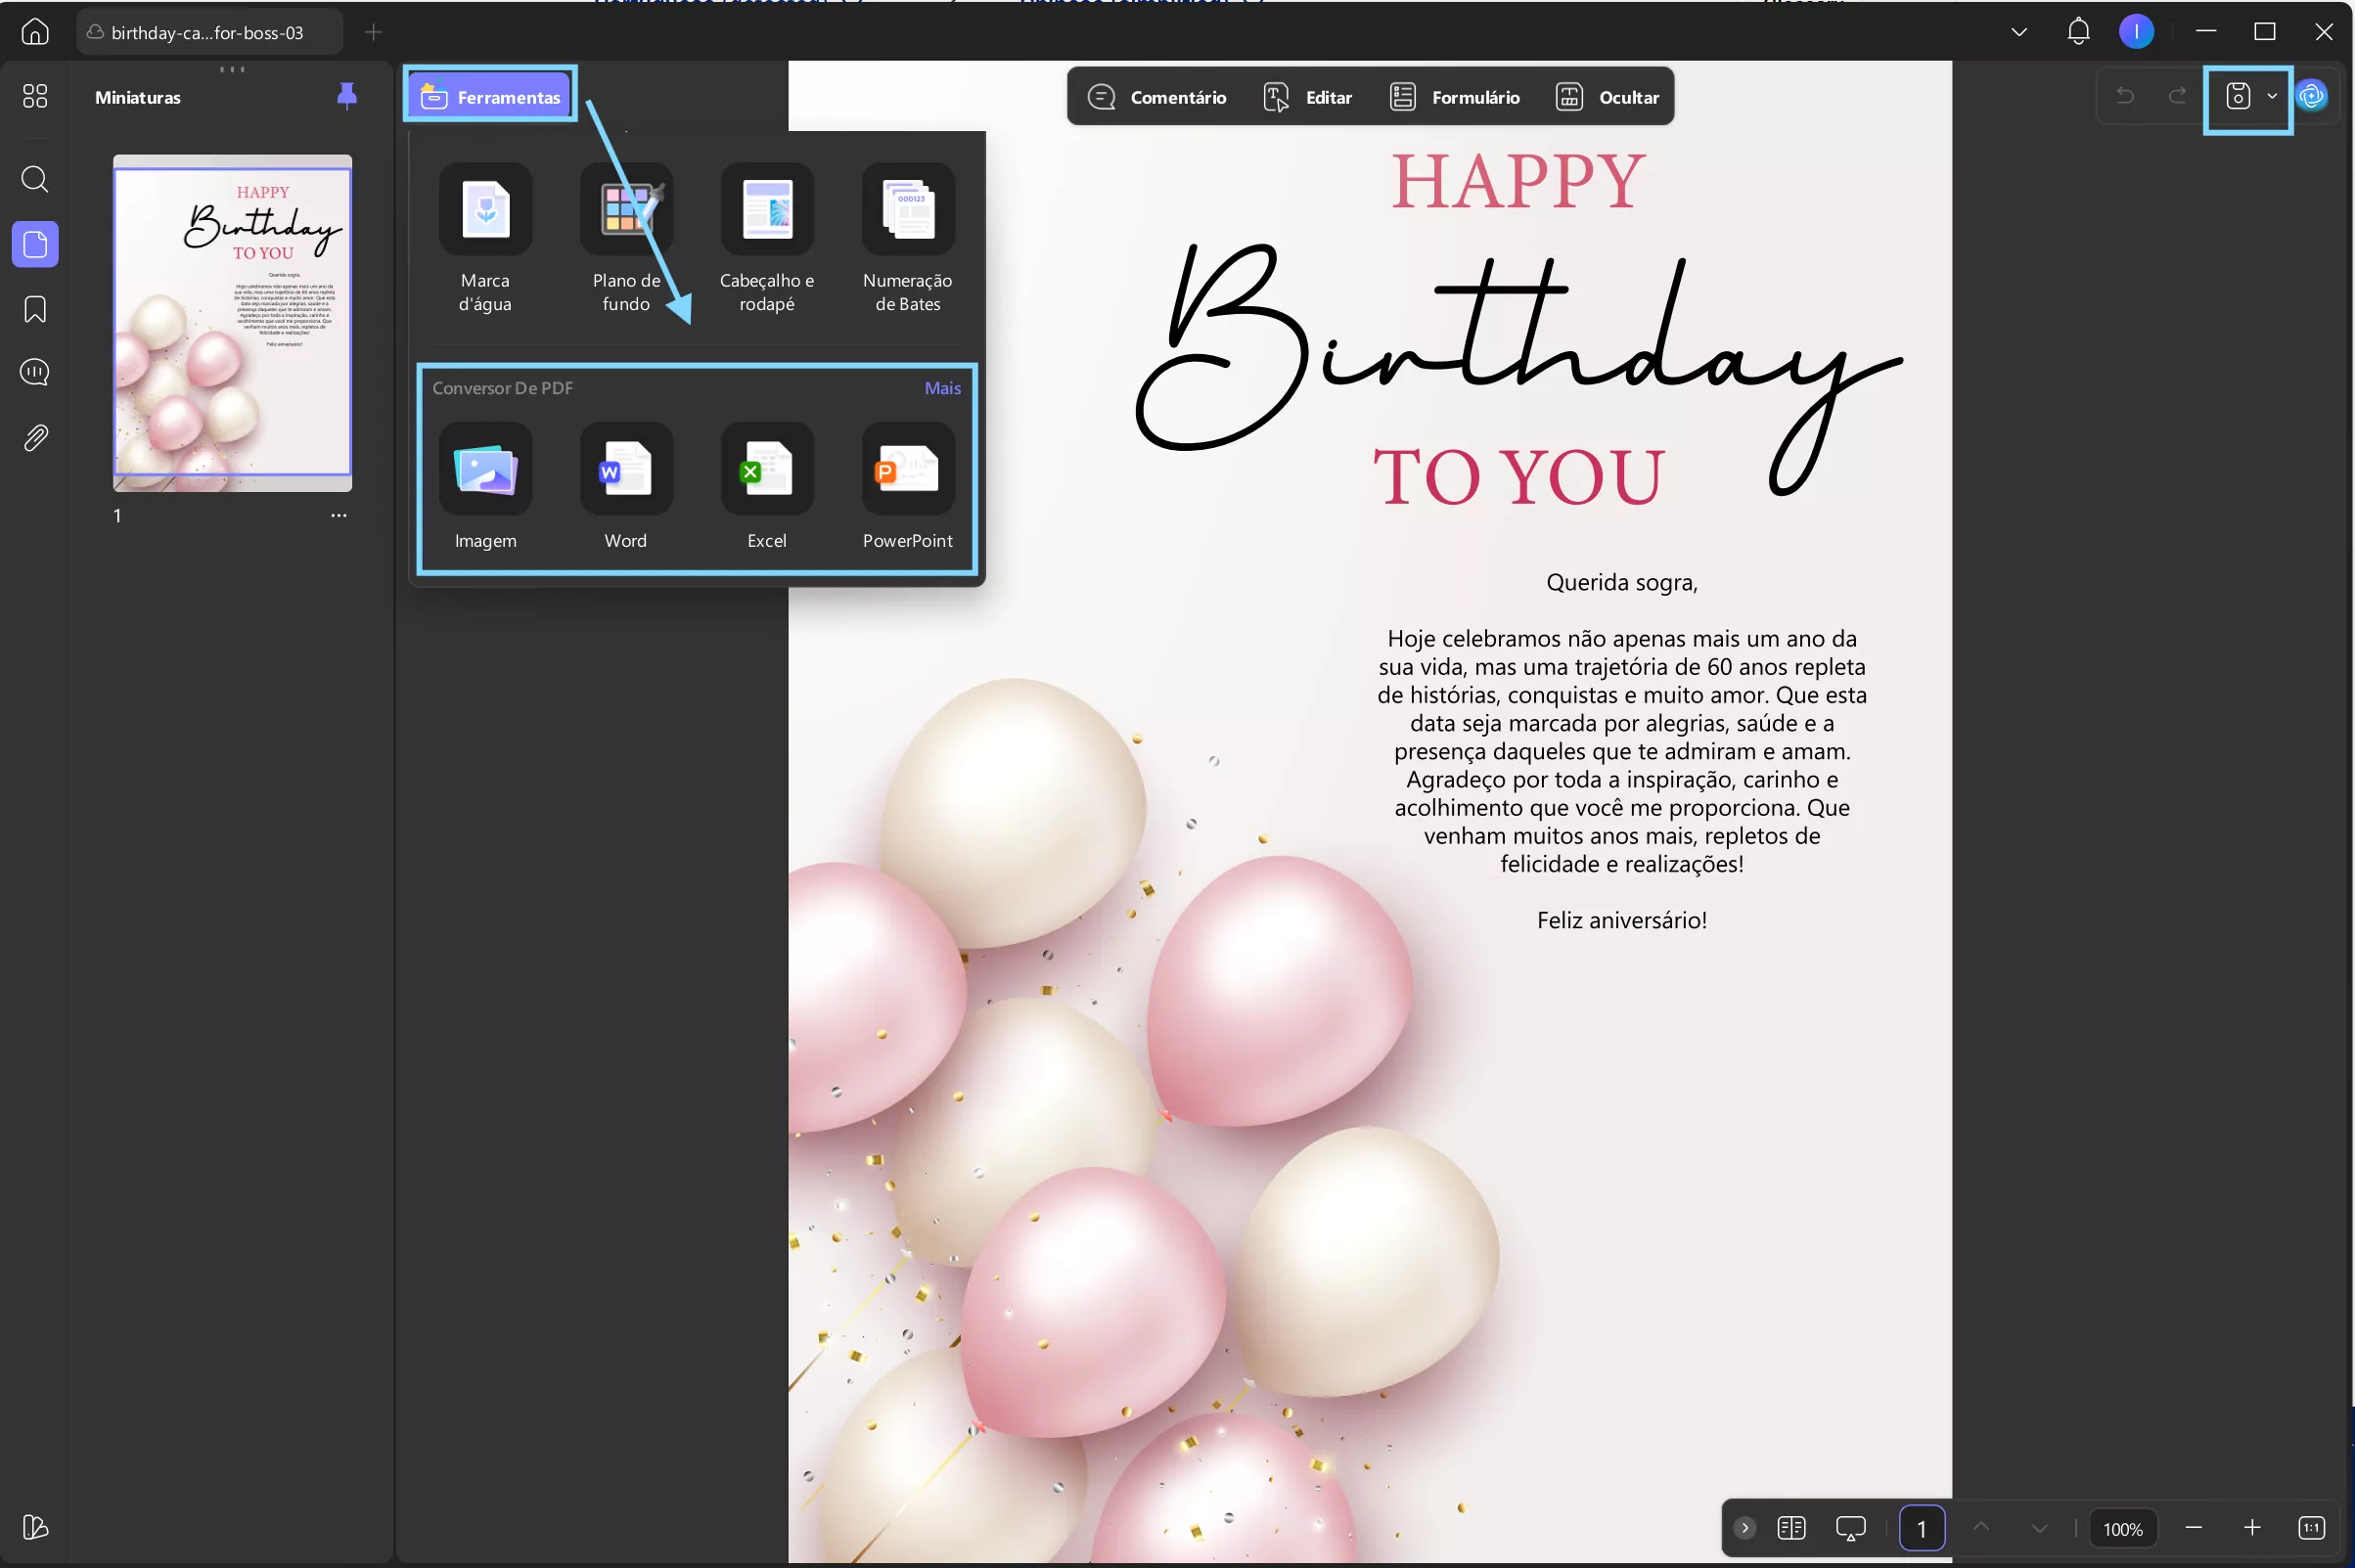This screenshot has width=2355, height=1568.
Task: Click the 'Feliz aniversário!' text on page
Action: pos(1621,920)
